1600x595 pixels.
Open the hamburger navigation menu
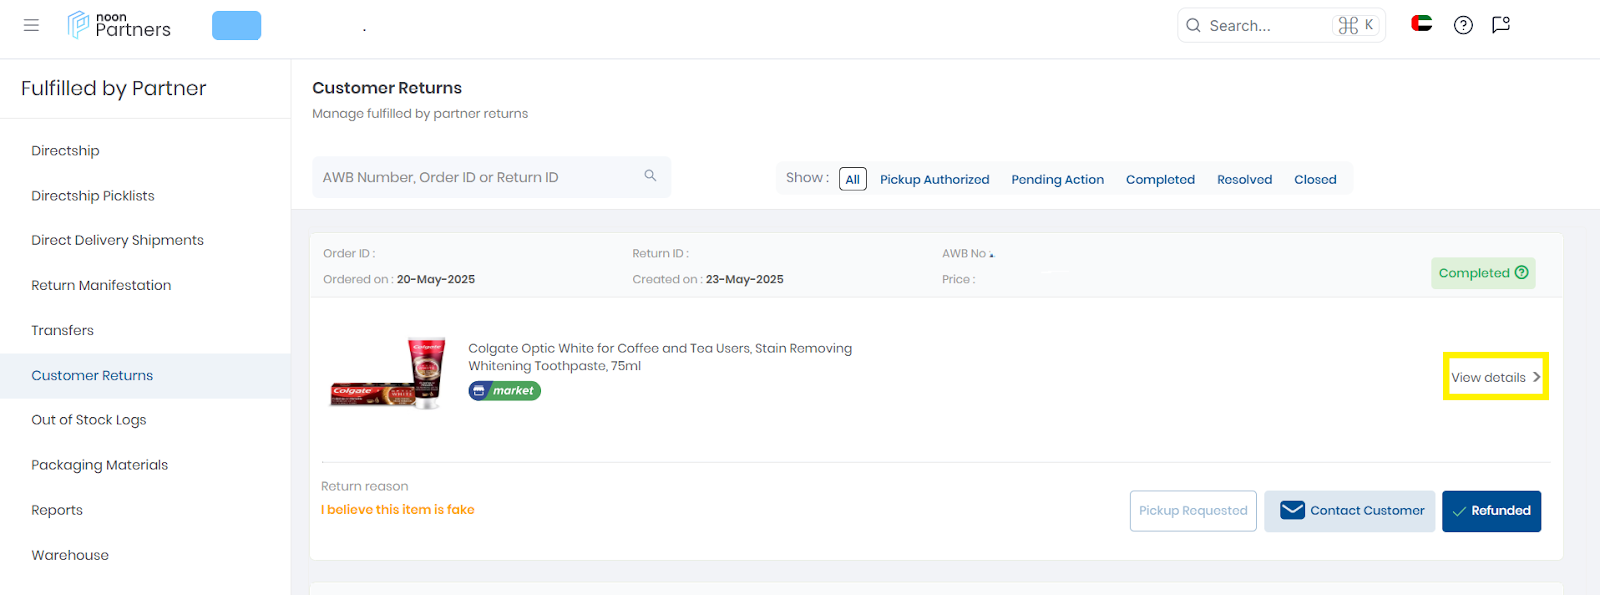coord(31,25)
